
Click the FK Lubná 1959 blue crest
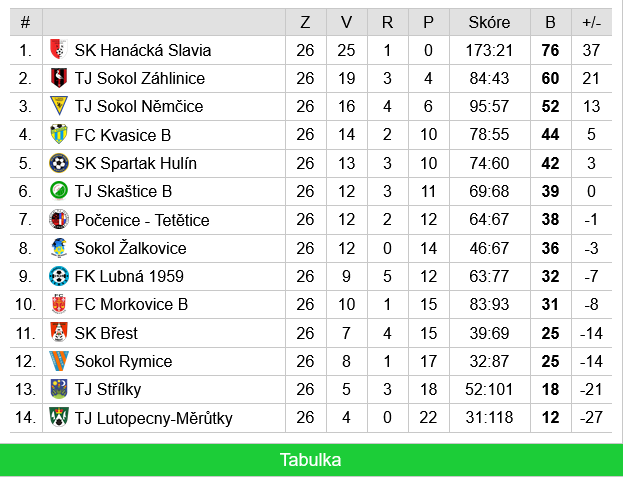click(x=59, y=276)
